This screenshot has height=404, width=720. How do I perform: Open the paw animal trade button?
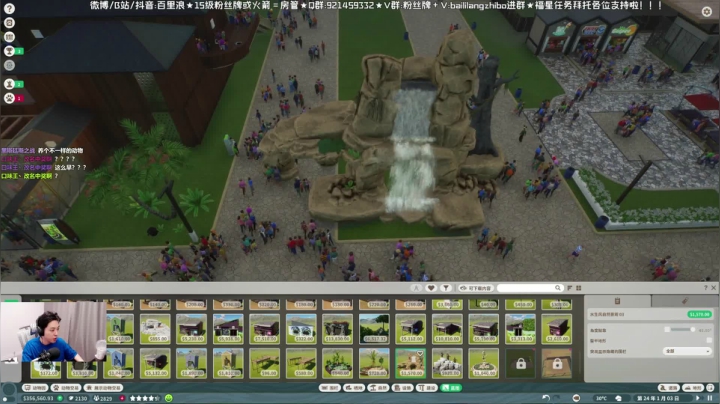pos(66,388)
